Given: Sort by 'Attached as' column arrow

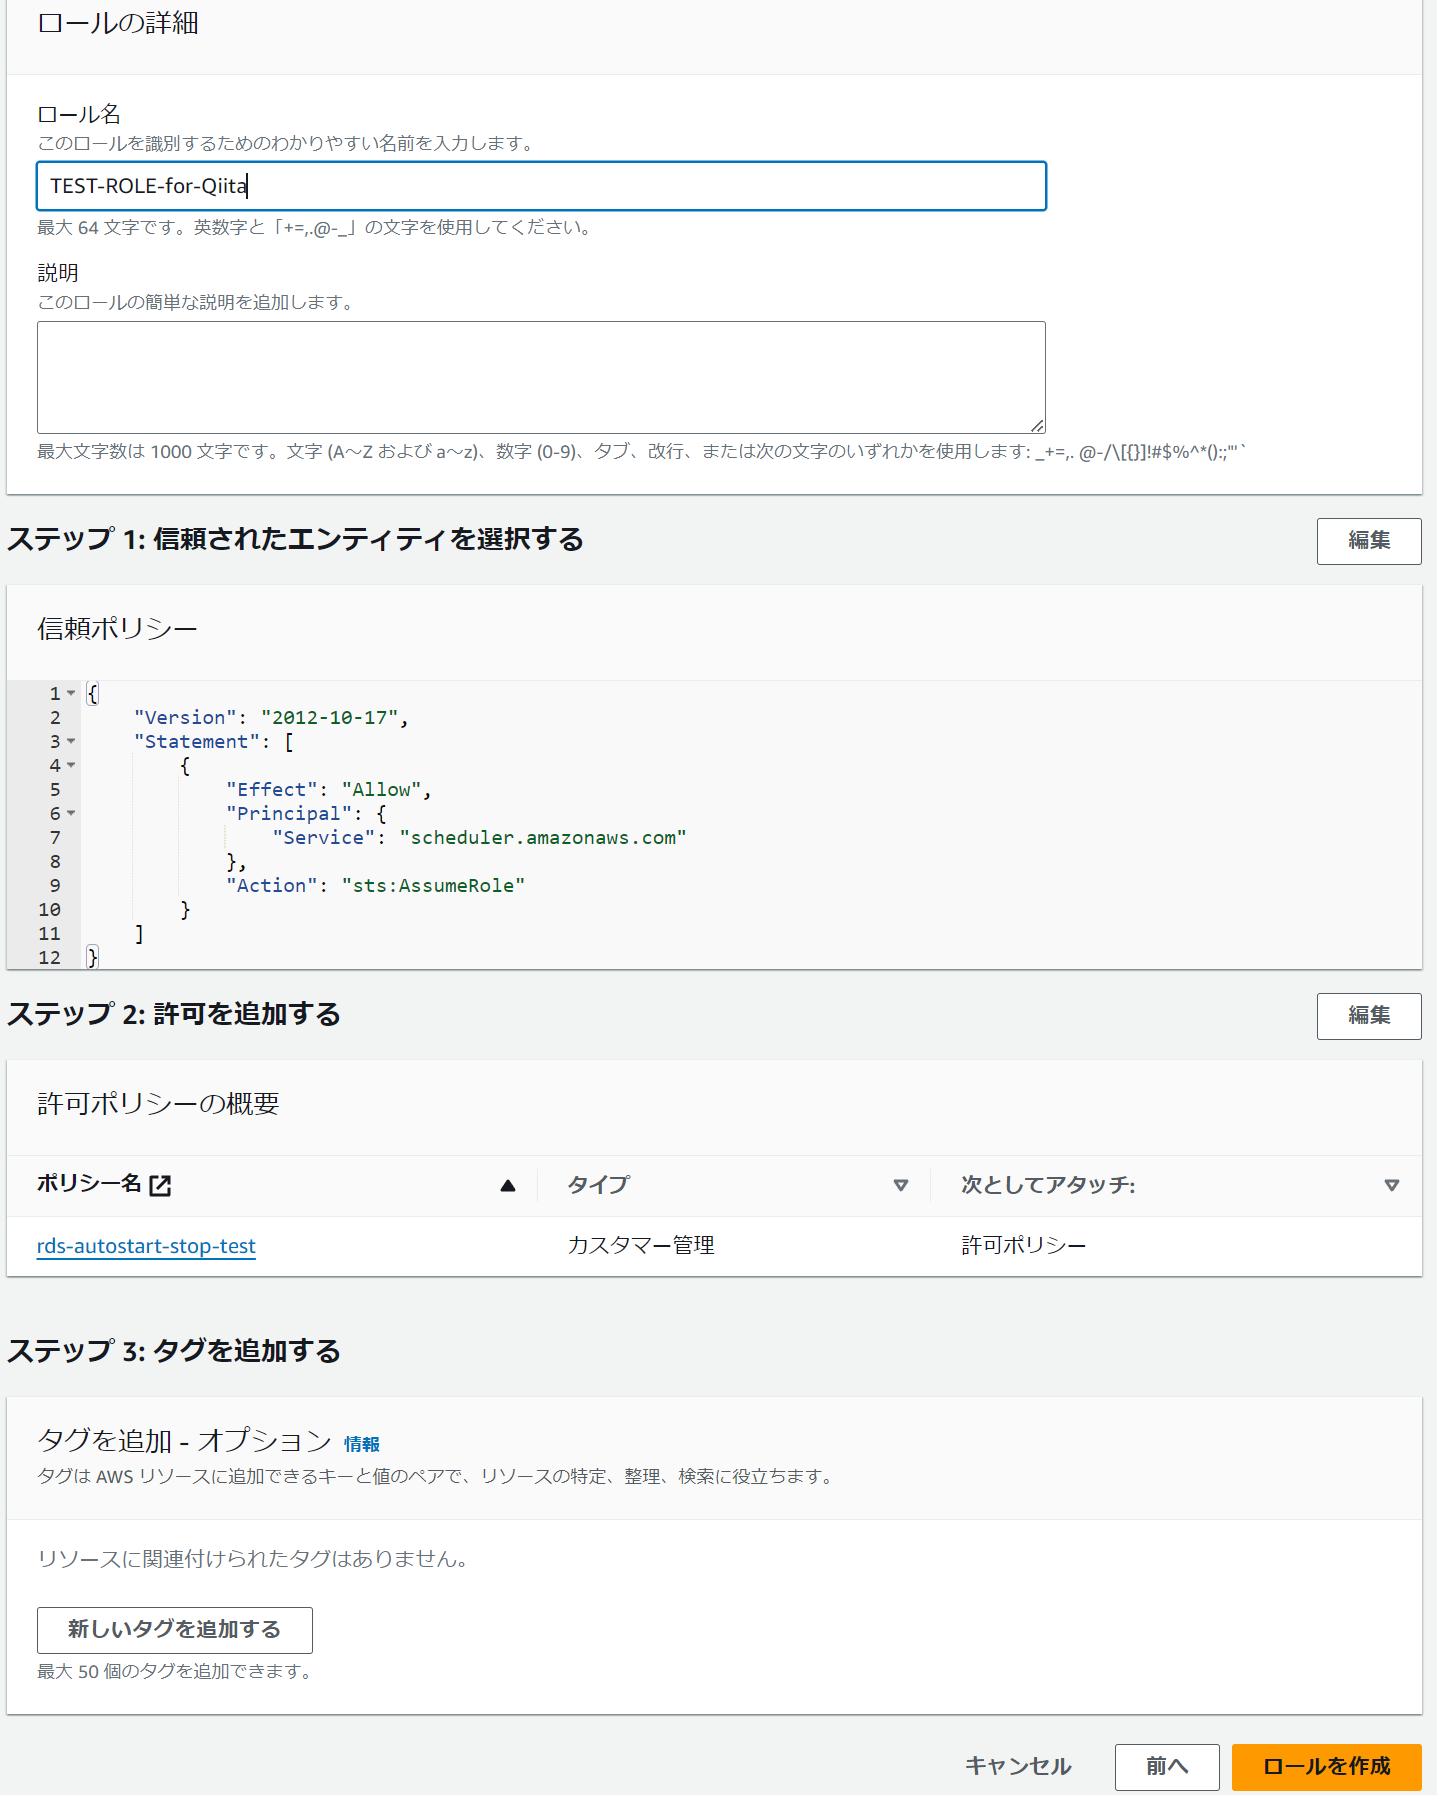Looking at the screenshot, I should click(1391, 1185).
